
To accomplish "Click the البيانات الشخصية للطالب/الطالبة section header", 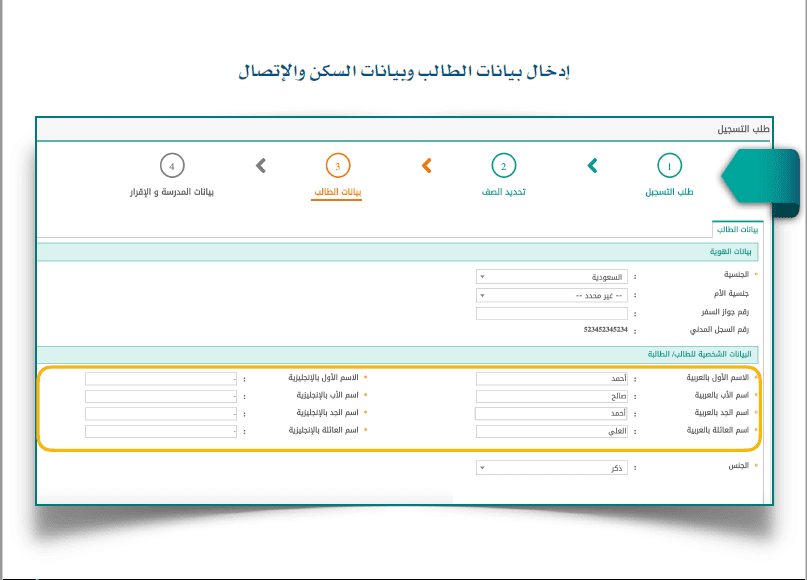I will 397,355.
